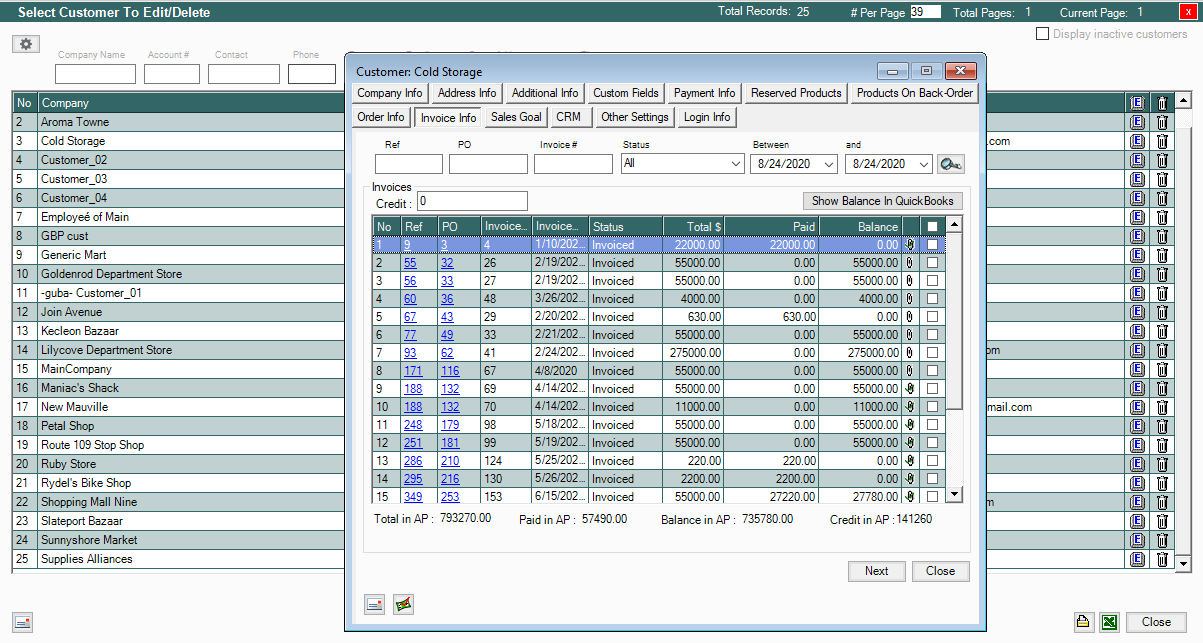Open the Sales Goal tab

pyautogui.click(x=516, y=117)
